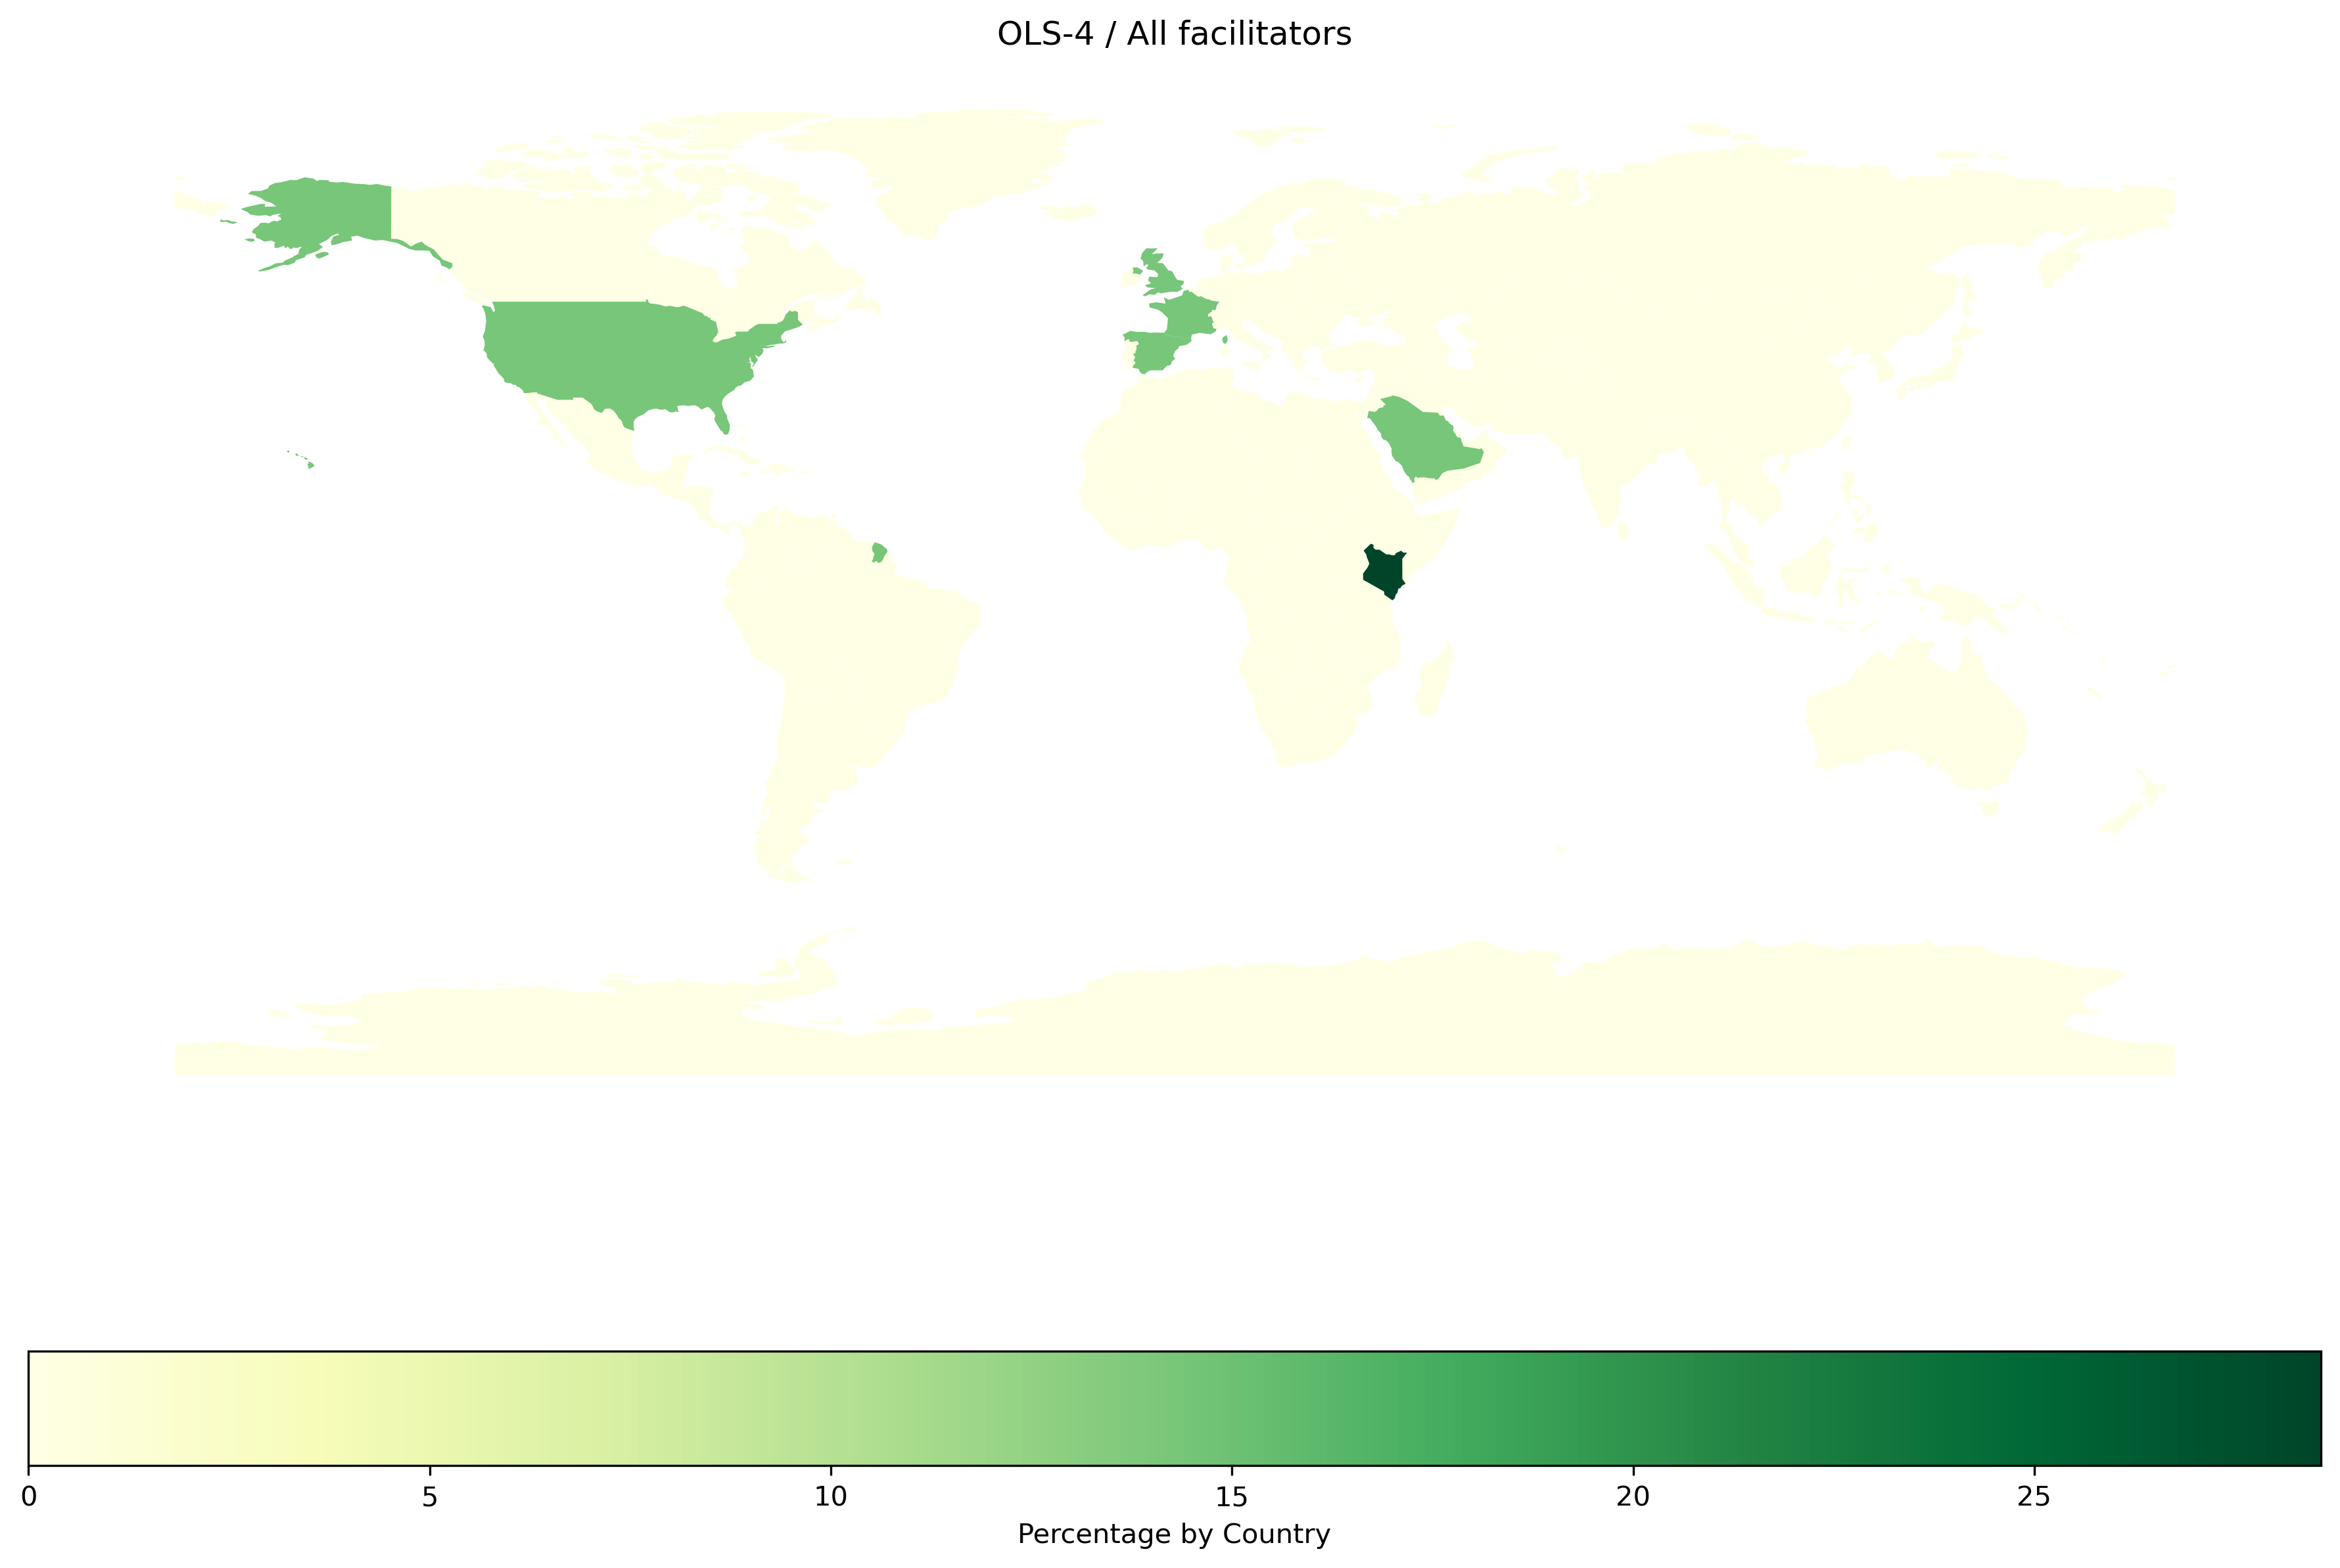Select the green contiguous United States region
Viewport: 2340px width, 1568px height.
click(x=620, y=355)
